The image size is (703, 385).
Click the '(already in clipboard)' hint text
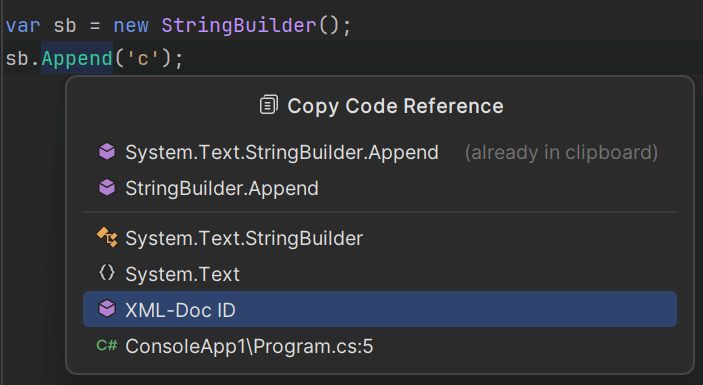click(561, 152)
